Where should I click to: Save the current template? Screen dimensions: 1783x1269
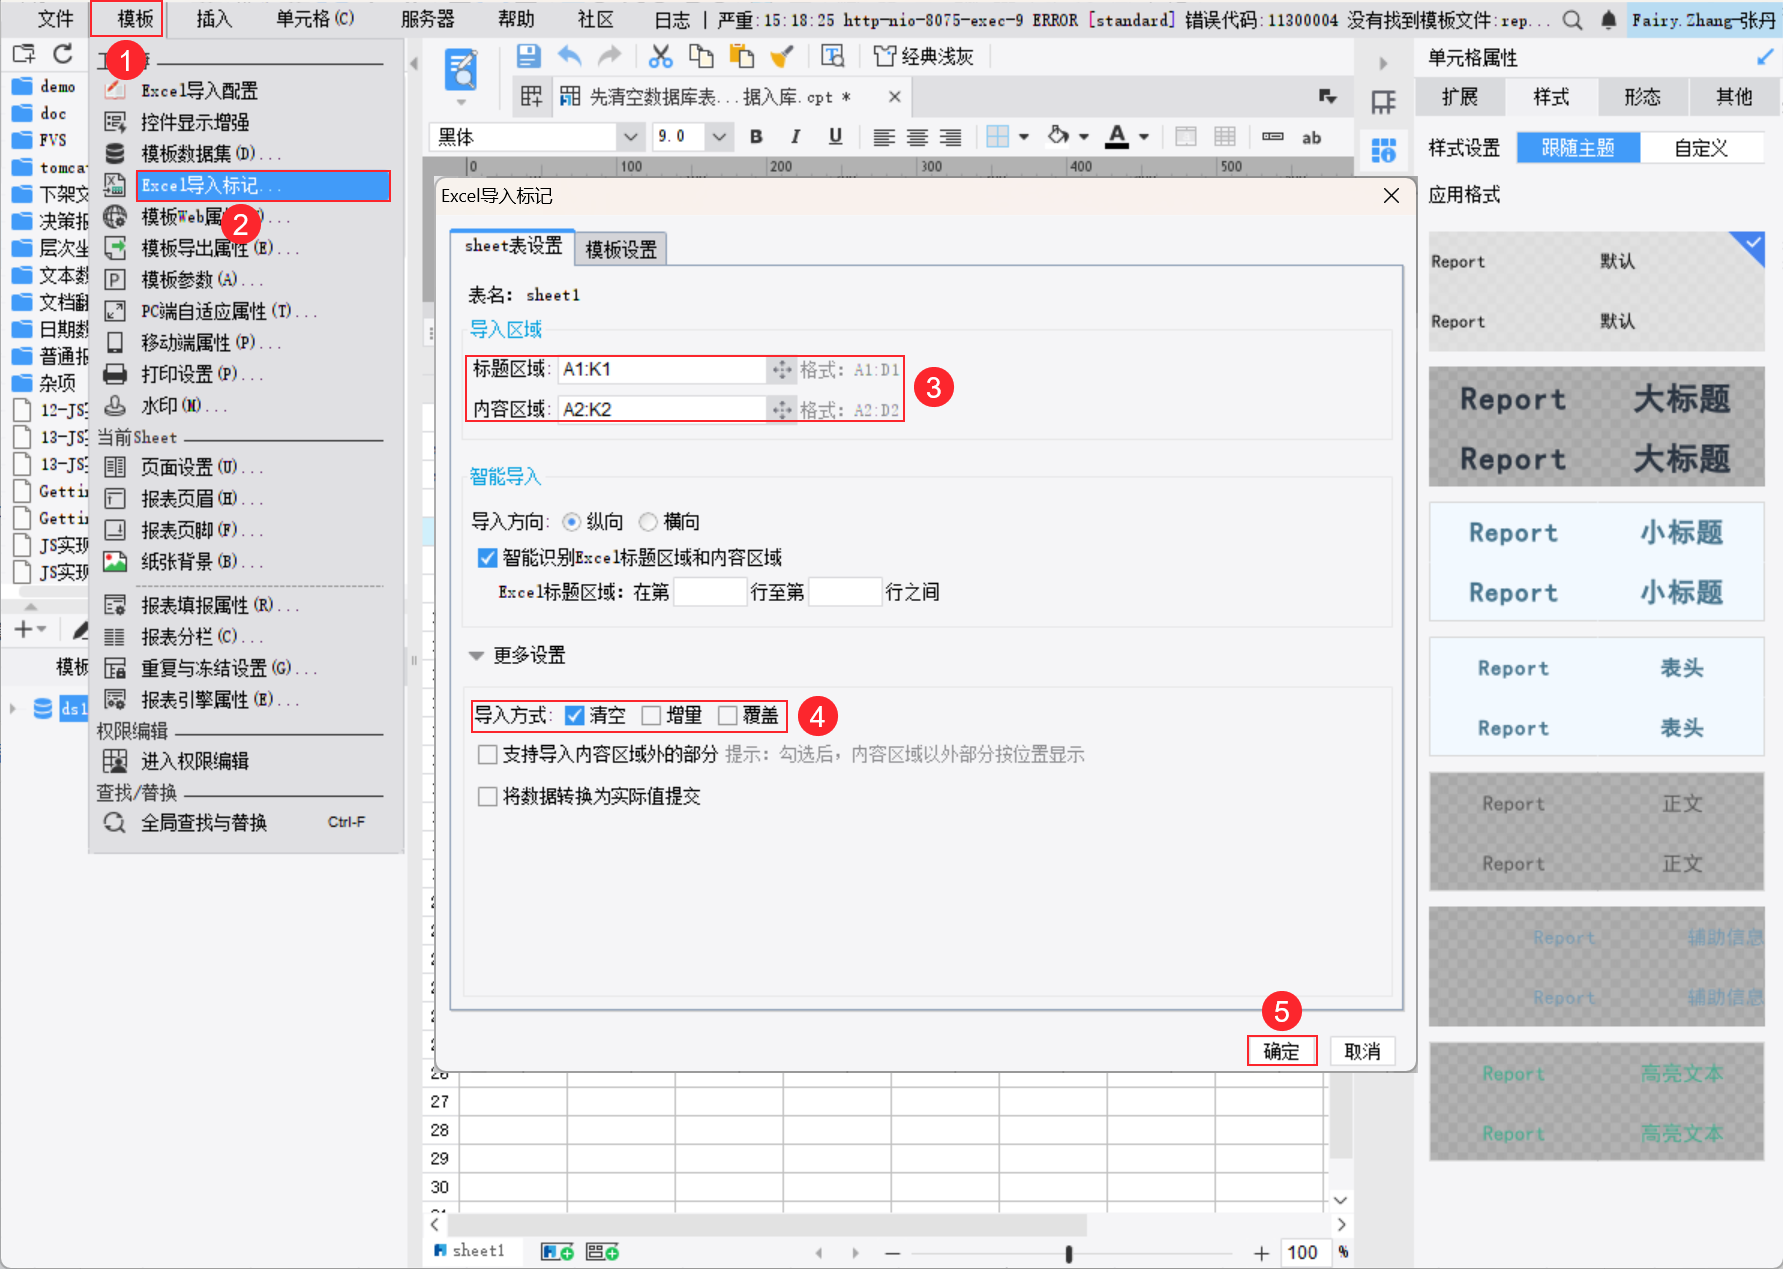click(528, 57)
